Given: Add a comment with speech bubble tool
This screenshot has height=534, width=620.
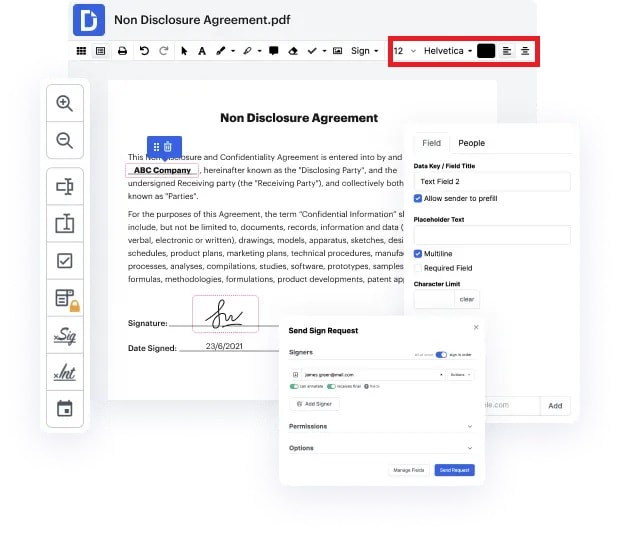Looking at the screenshot, I should [x=274, y=51].
